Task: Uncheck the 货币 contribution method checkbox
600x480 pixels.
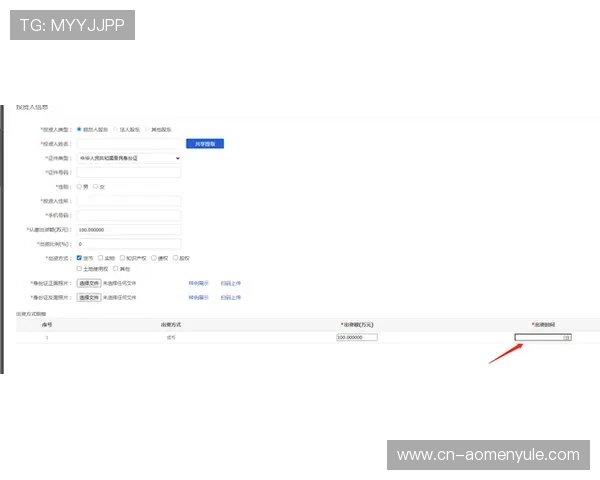Action: tap(79, 257)
